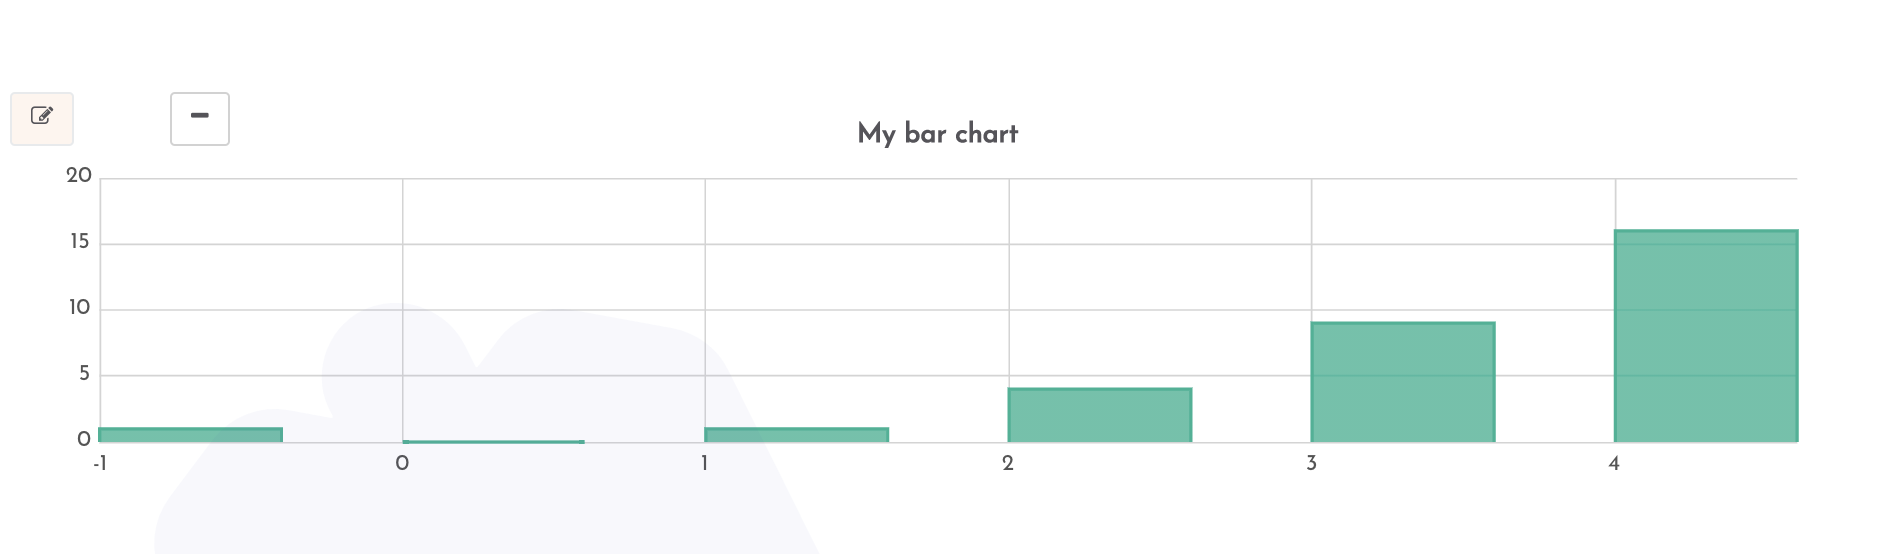1888x554 pixels.
Task: Select the short bar at x-value -1
Action: (x=191, y=435)
